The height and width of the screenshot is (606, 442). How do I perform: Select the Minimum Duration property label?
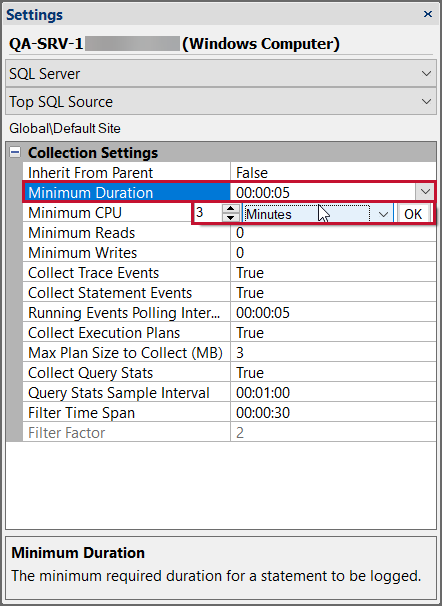point(127,192)
